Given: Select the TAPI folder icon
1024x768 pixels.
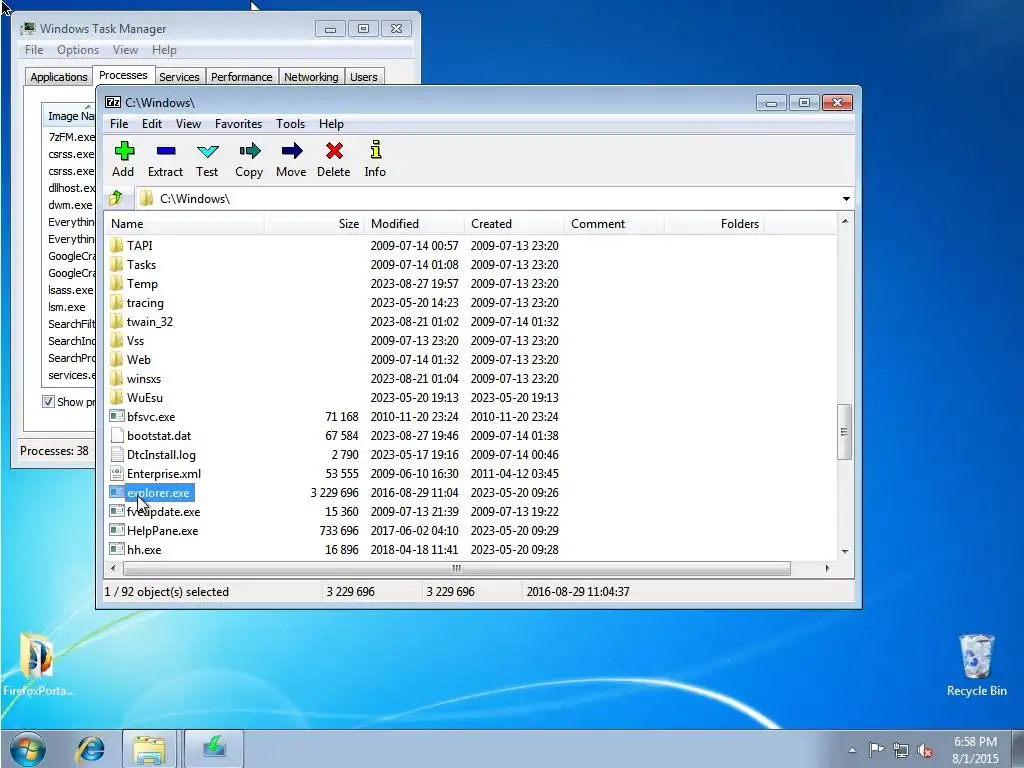Looking at the screenshot, I should (117, 246).
